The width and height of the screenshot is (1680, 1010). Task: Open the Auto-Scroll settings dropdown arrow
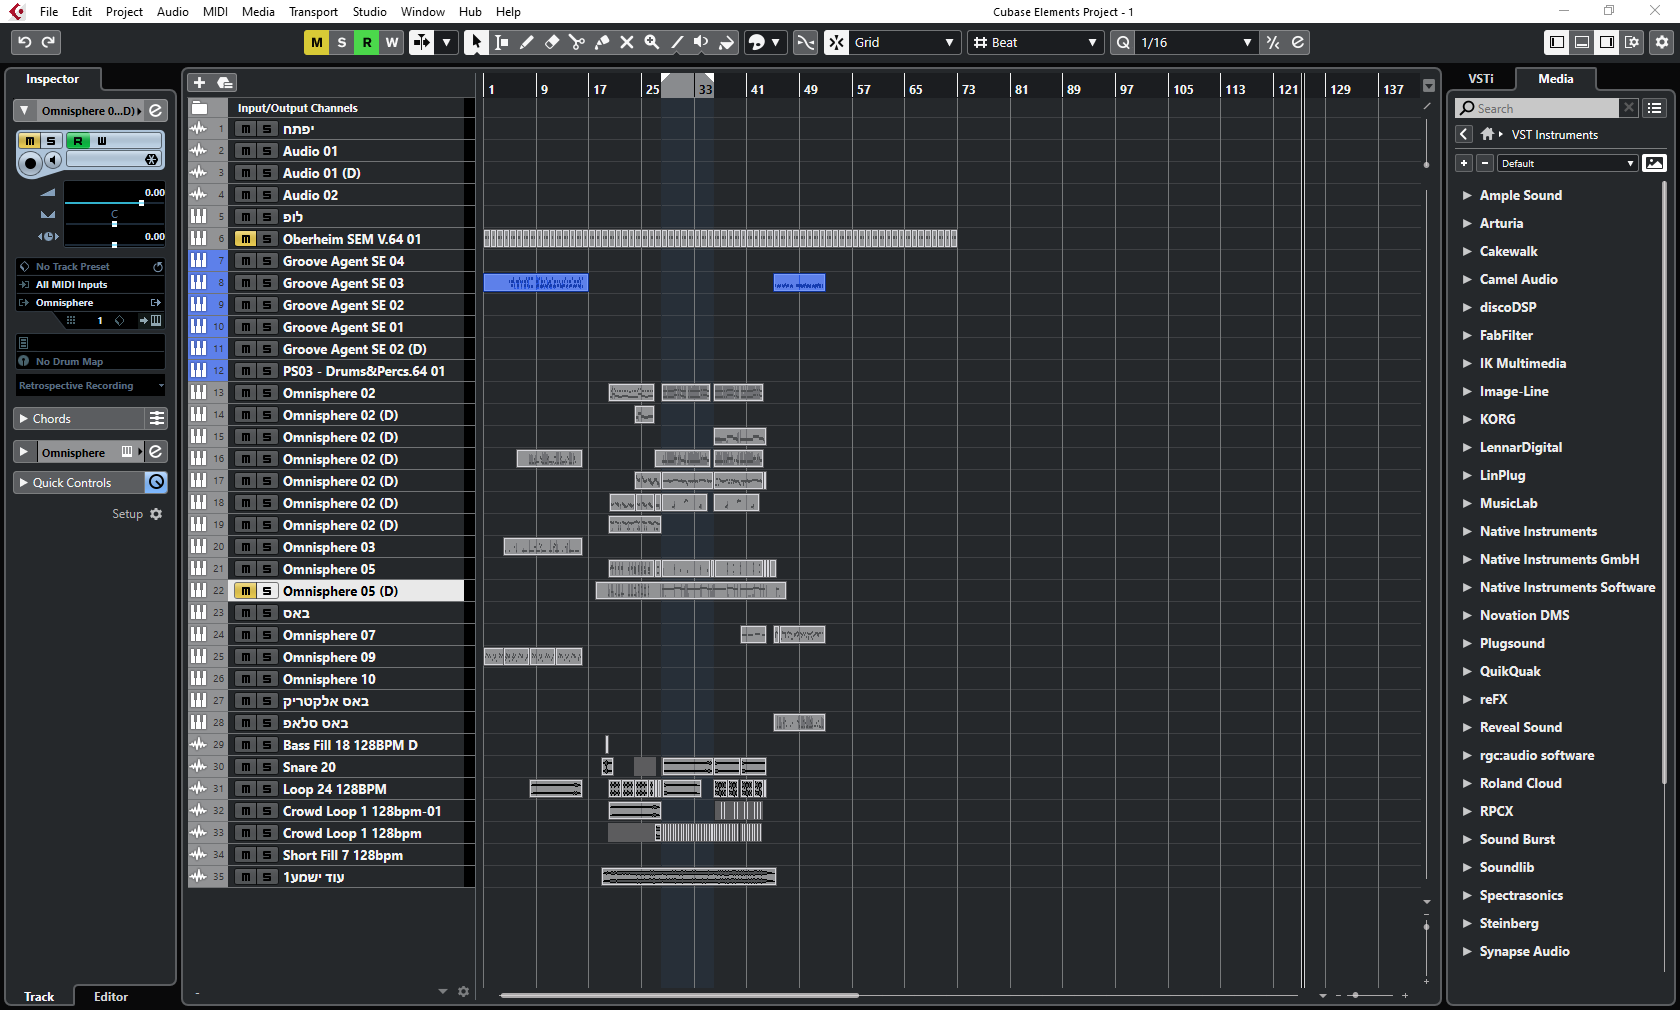coord(447,42)
